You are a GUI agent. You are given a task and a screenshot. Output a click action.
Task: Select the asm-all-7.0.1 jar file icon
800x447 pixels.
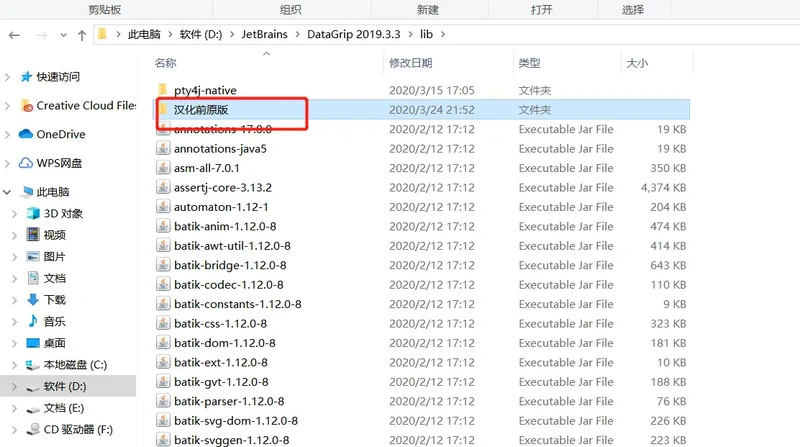tap(164, 168)
